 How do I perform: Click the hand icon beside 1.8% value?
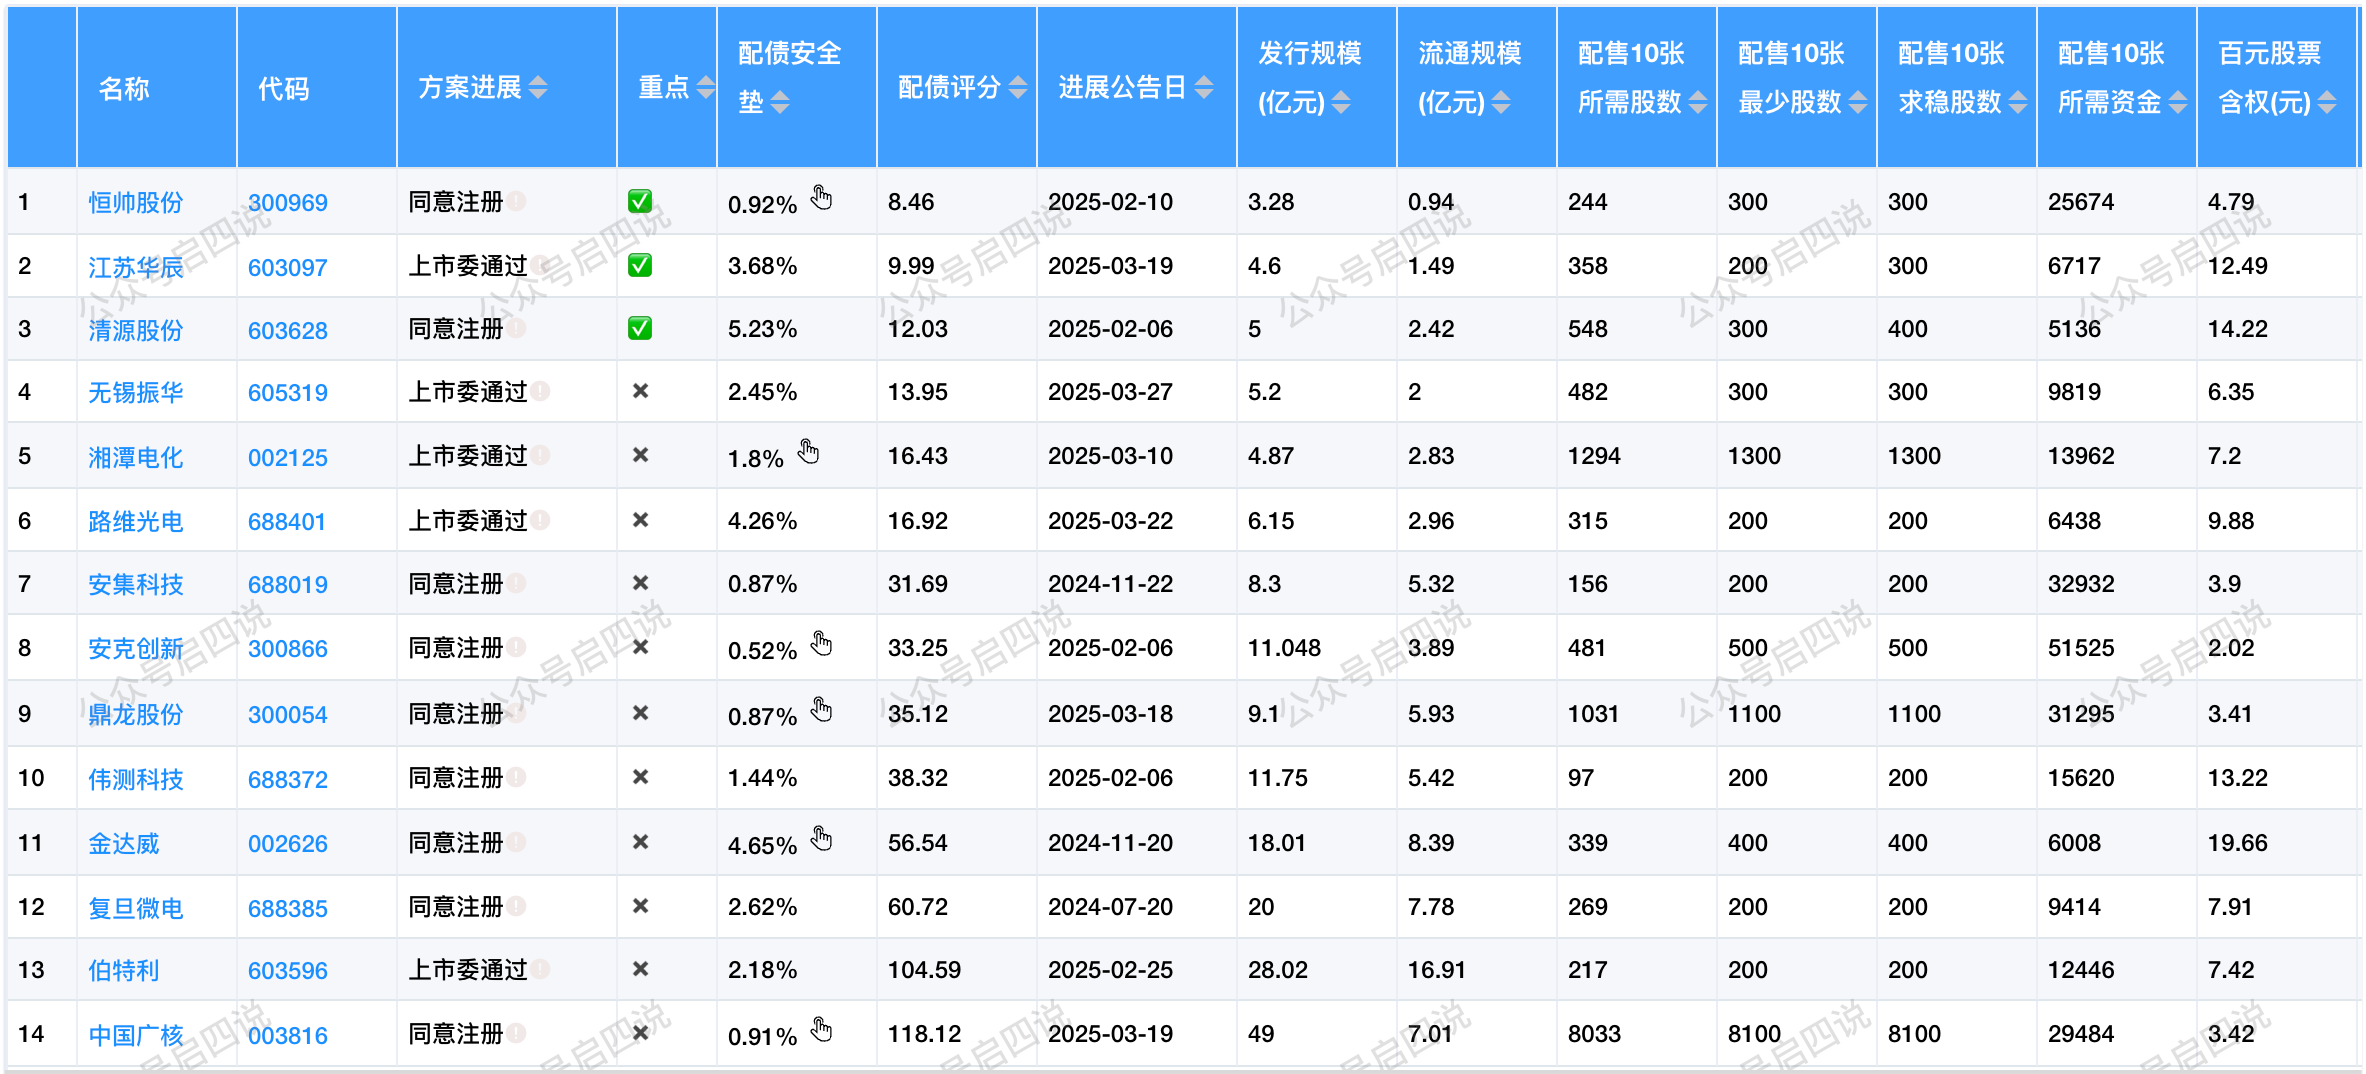click(808, 452)
